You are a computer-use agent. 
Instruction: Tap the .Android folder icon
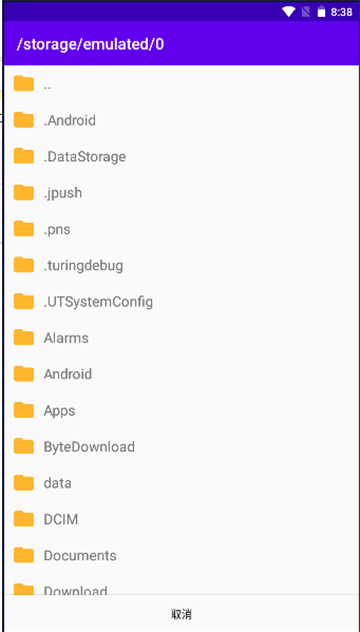pyautogui.click(x=23, y=120)
